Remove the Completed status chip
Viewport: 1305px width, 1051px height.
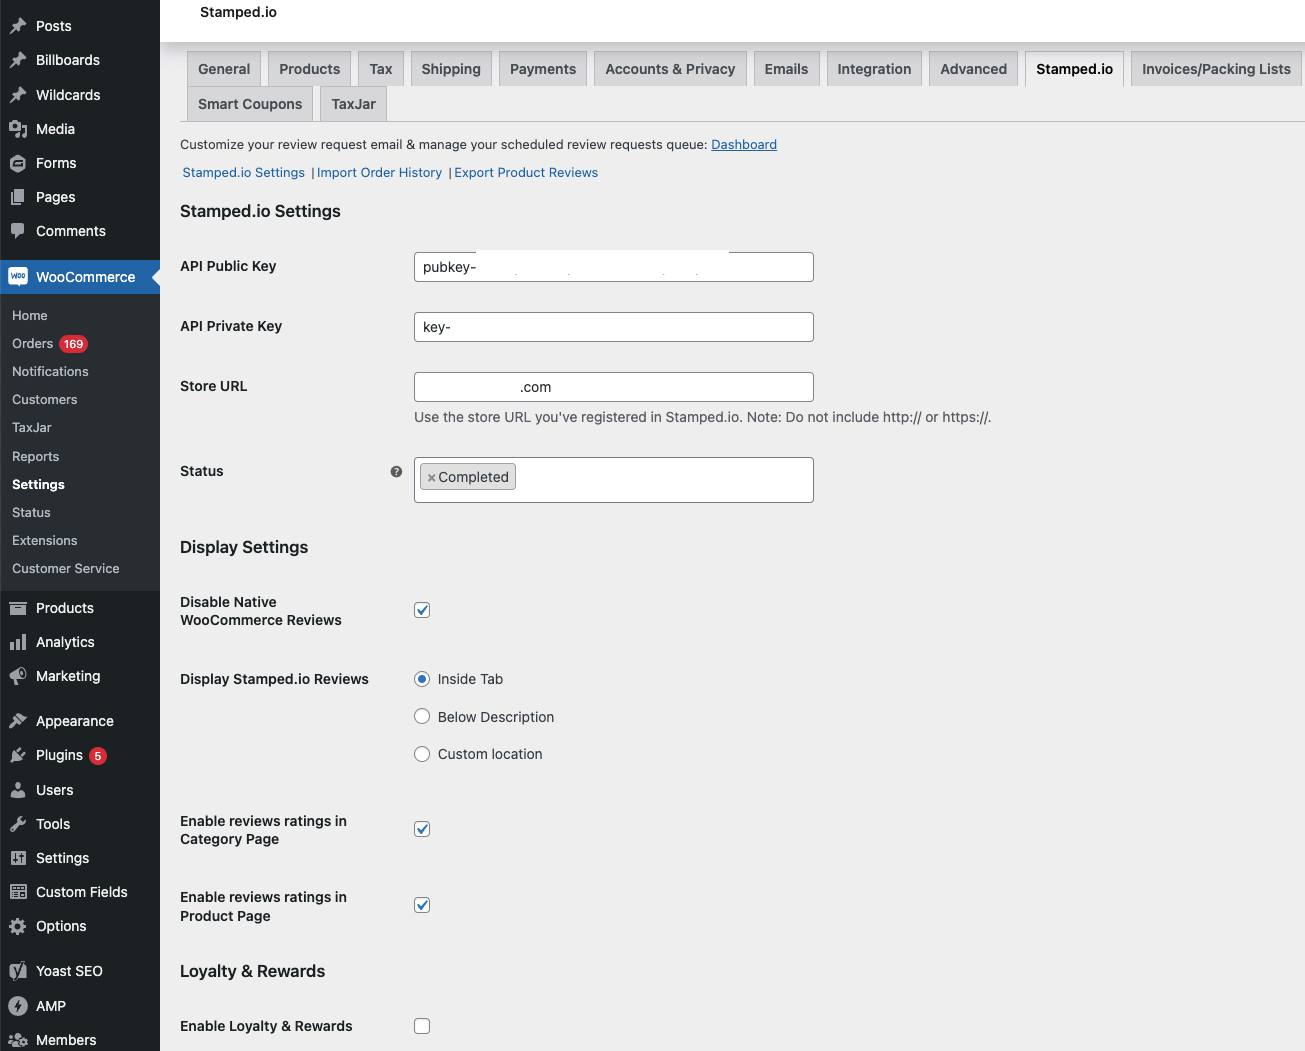[431, 476]
